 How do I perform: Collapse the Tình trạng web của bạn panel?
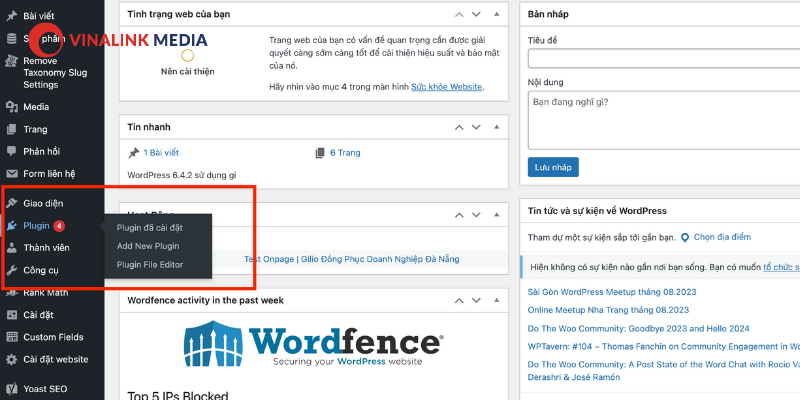coord(496,14)
